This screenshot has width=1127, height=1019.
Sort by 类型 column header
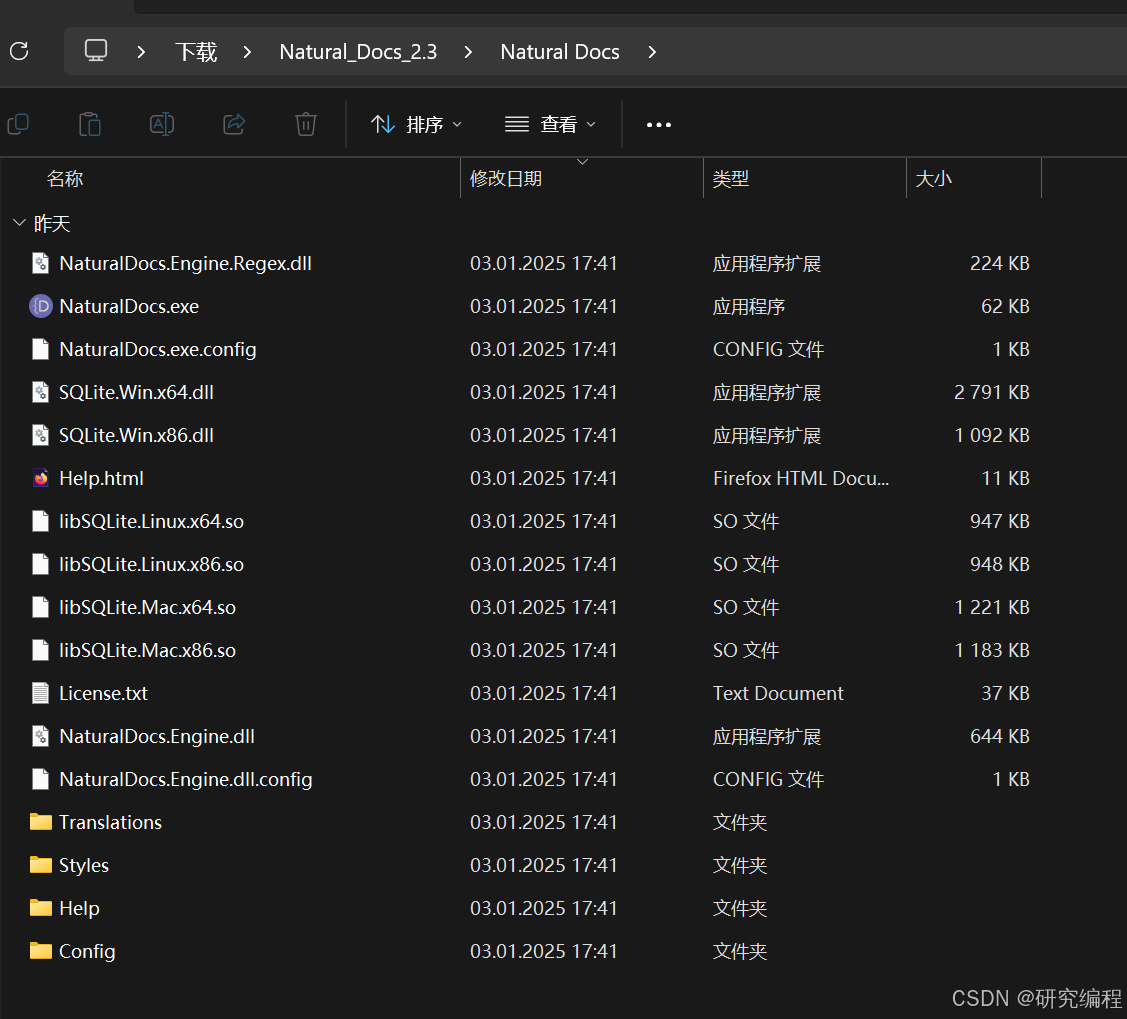coord(730,178)
